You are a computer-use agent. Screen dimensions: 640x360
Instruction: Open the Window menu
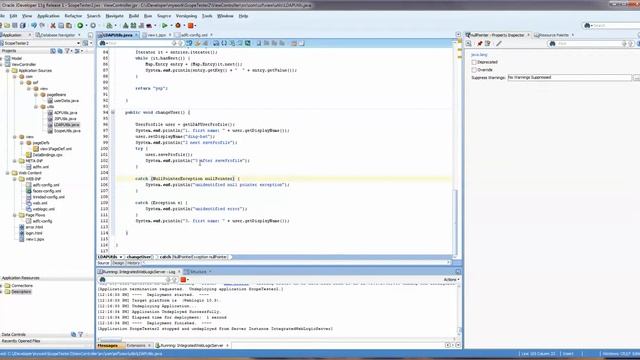[x=225, y=16]
